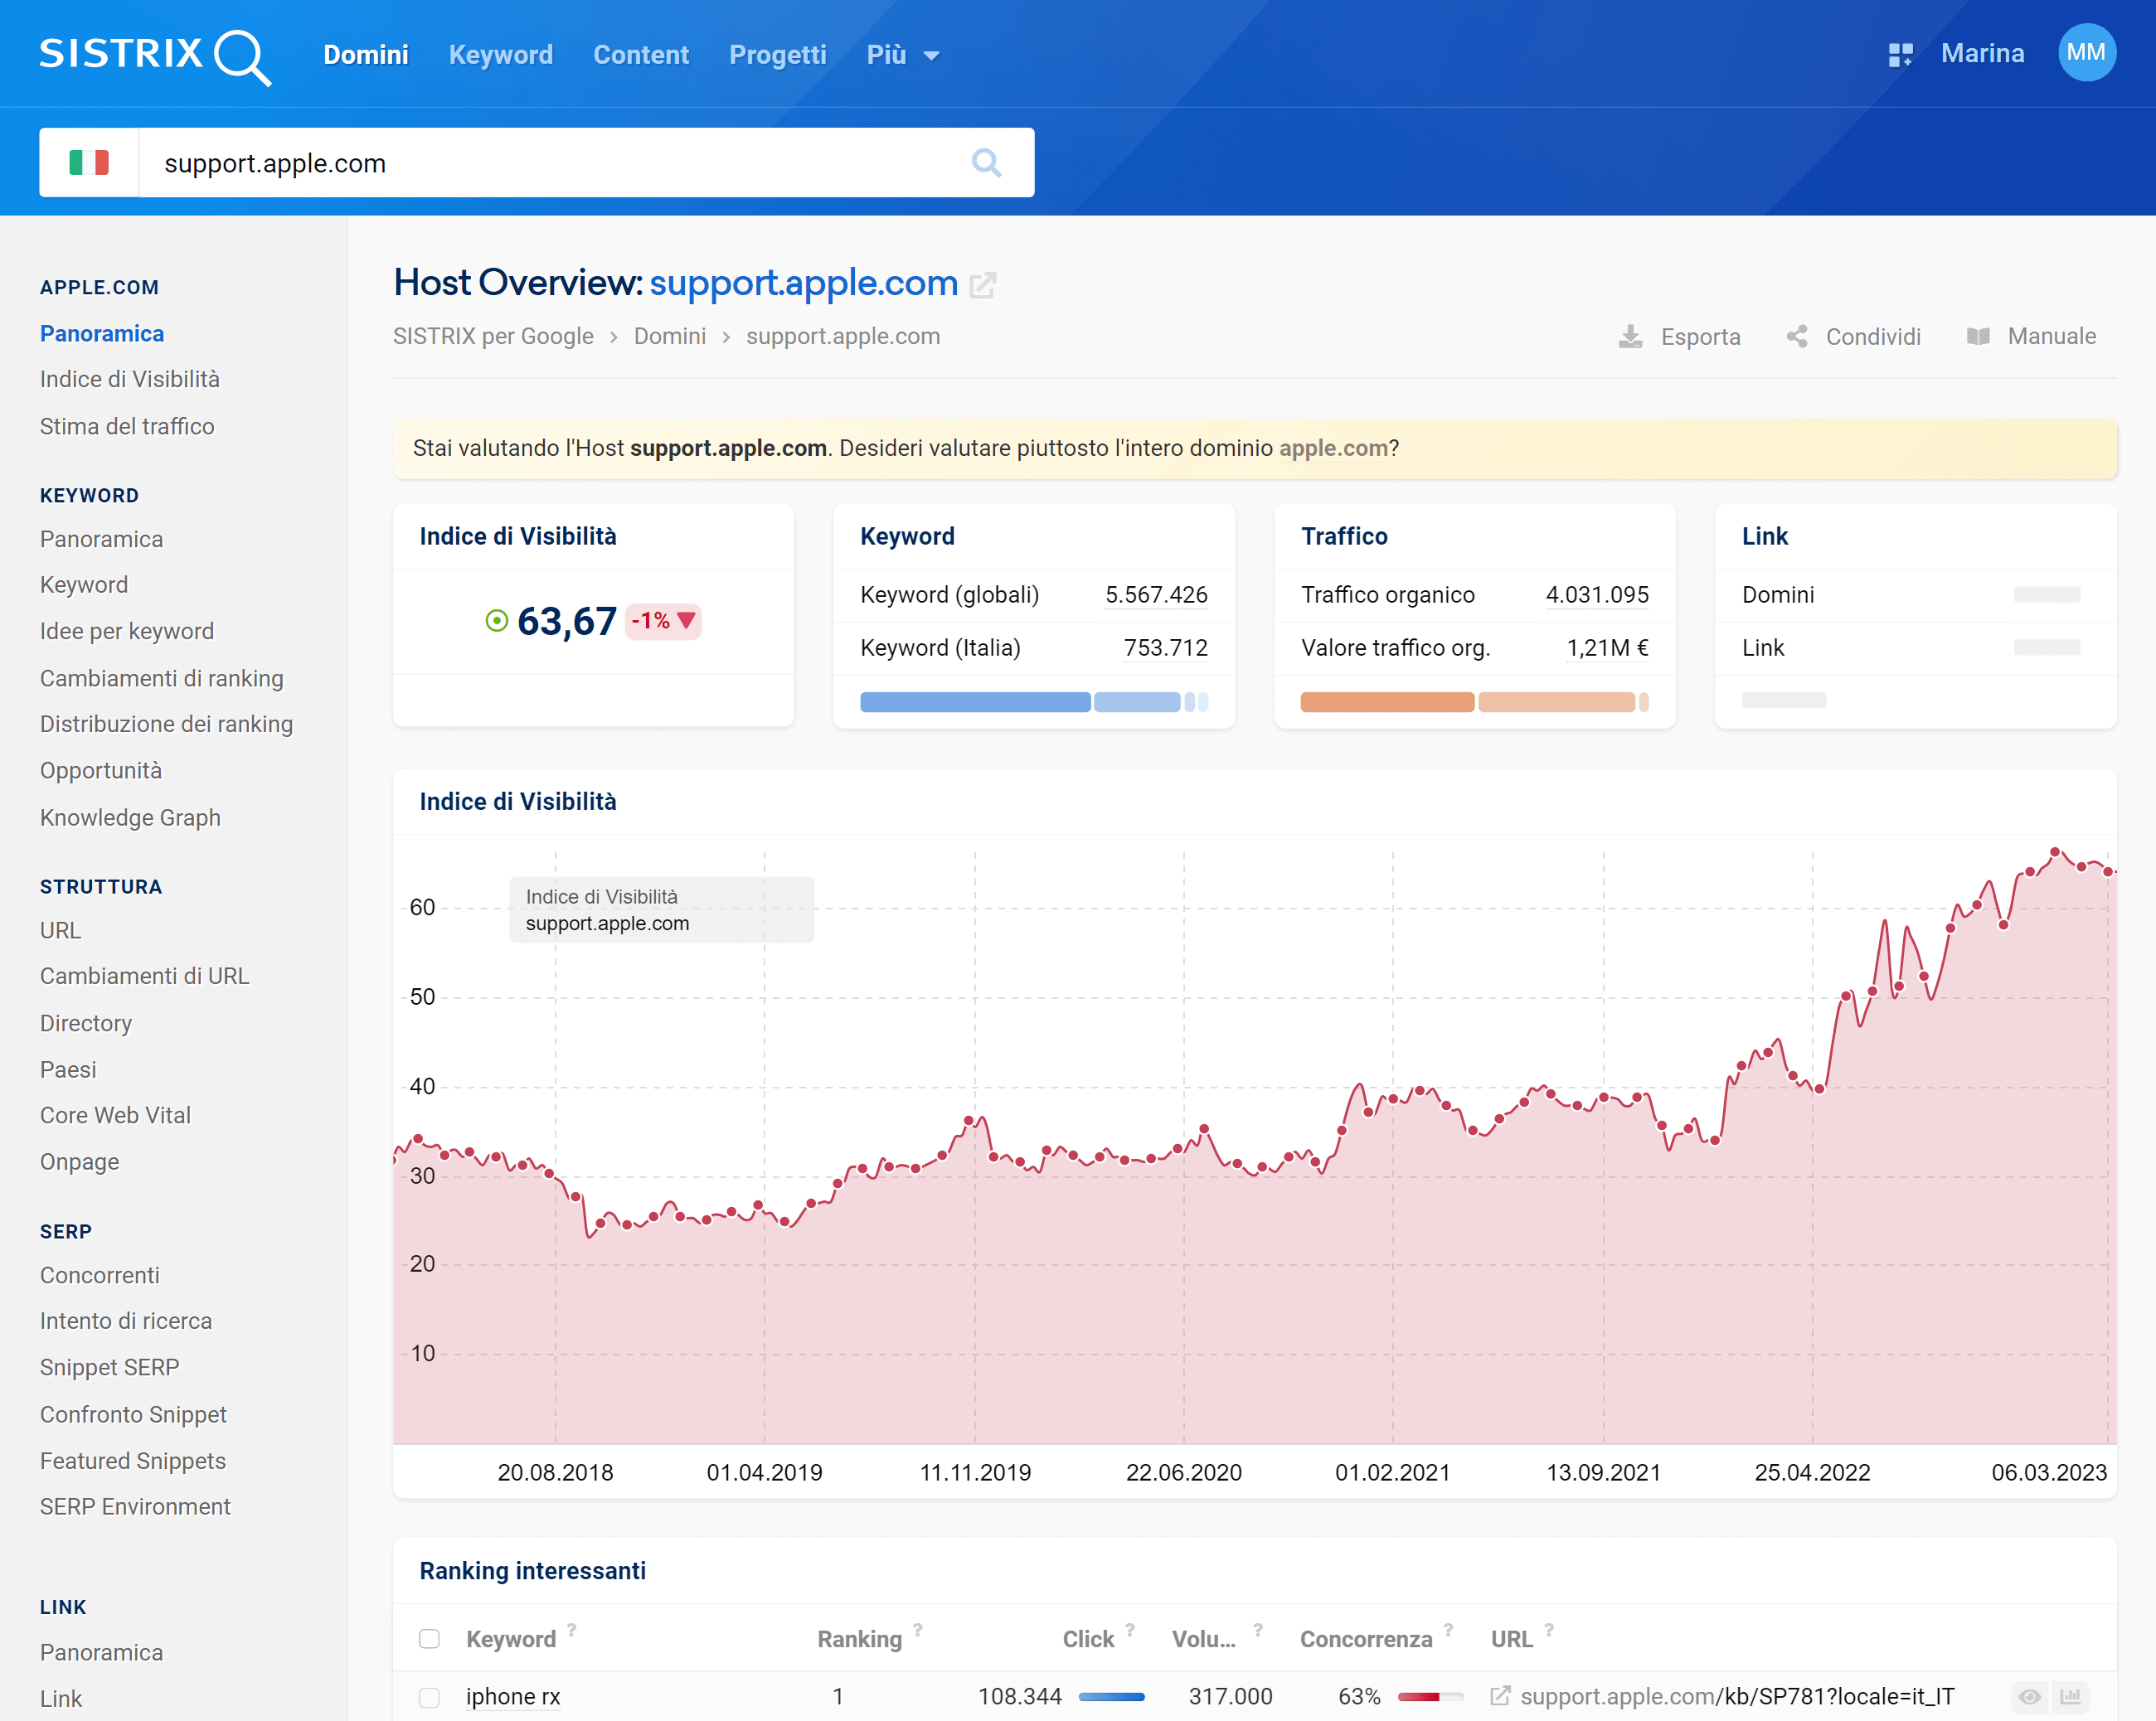Open Cambiamenti di URL in sidebar
This screenshot has width=2156, height=1721.
[145, 976]
